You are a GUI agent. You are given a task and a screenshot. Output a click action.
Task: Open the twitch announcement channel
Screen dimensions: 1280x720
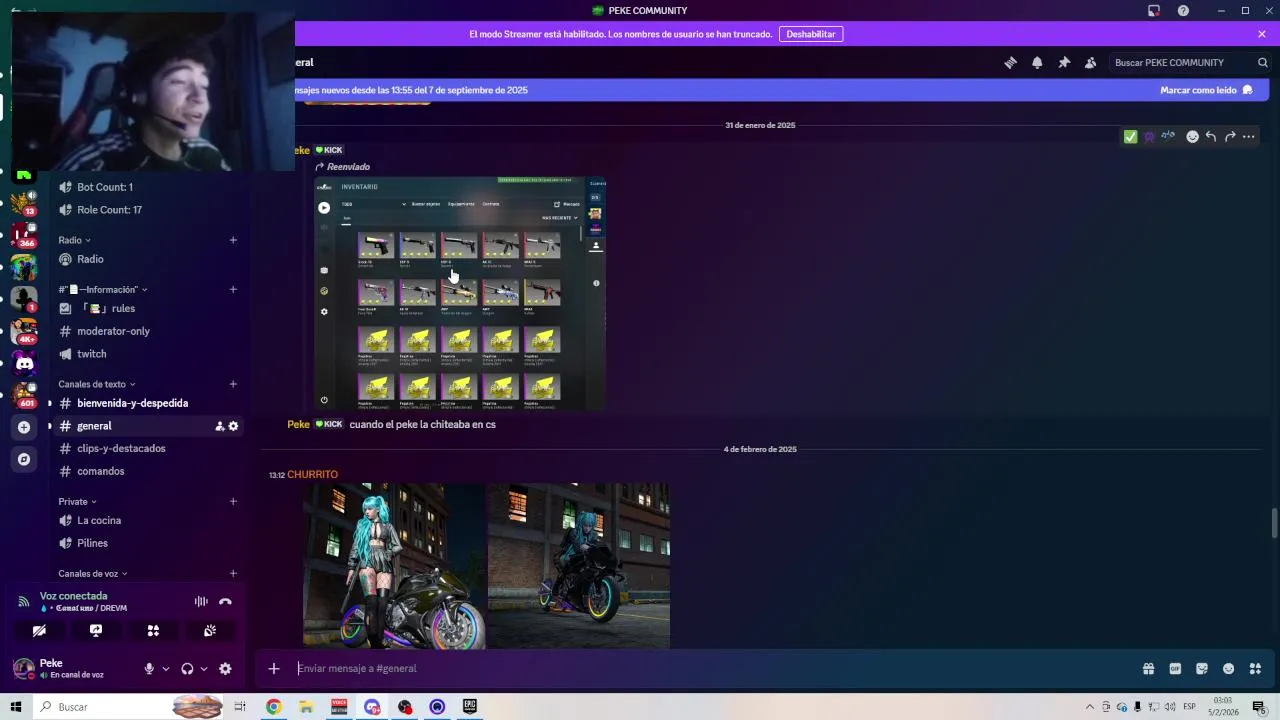pos(148,354)
